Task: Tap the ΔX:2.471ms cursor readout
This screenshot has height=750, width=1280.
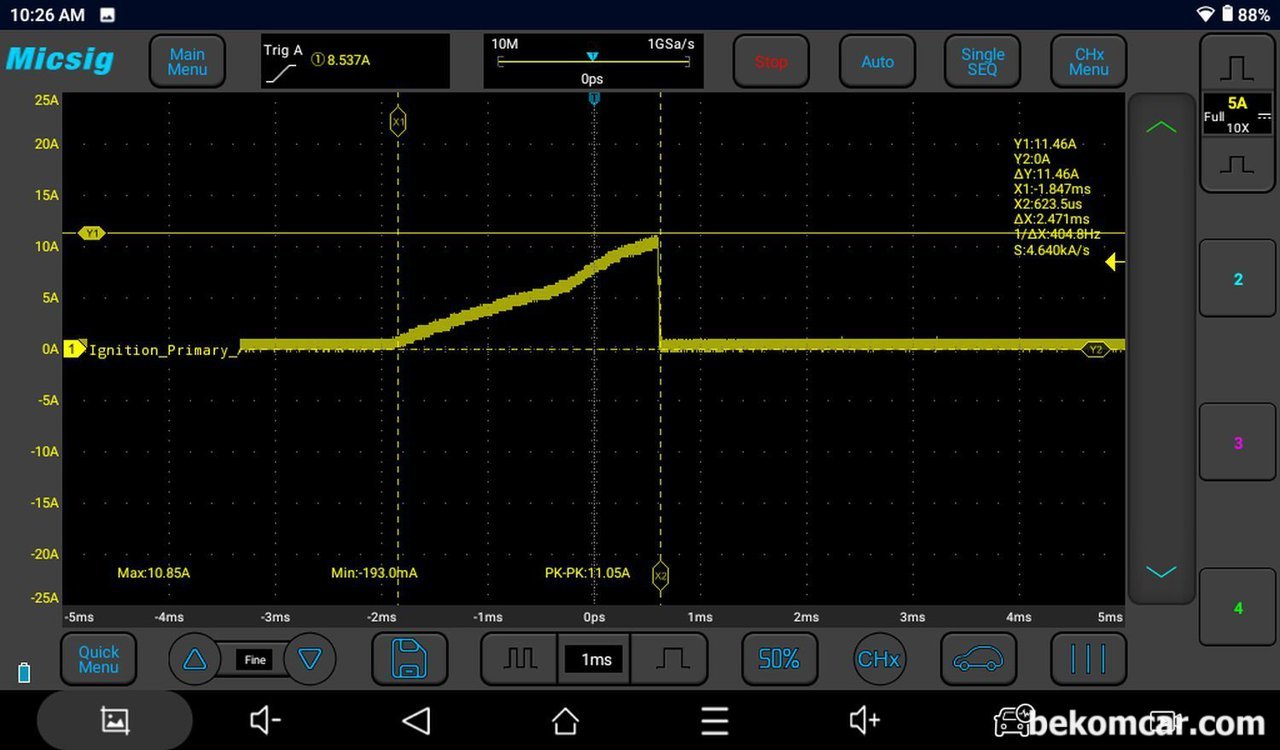Action: pyautogui.click(x=1051, y=219)
